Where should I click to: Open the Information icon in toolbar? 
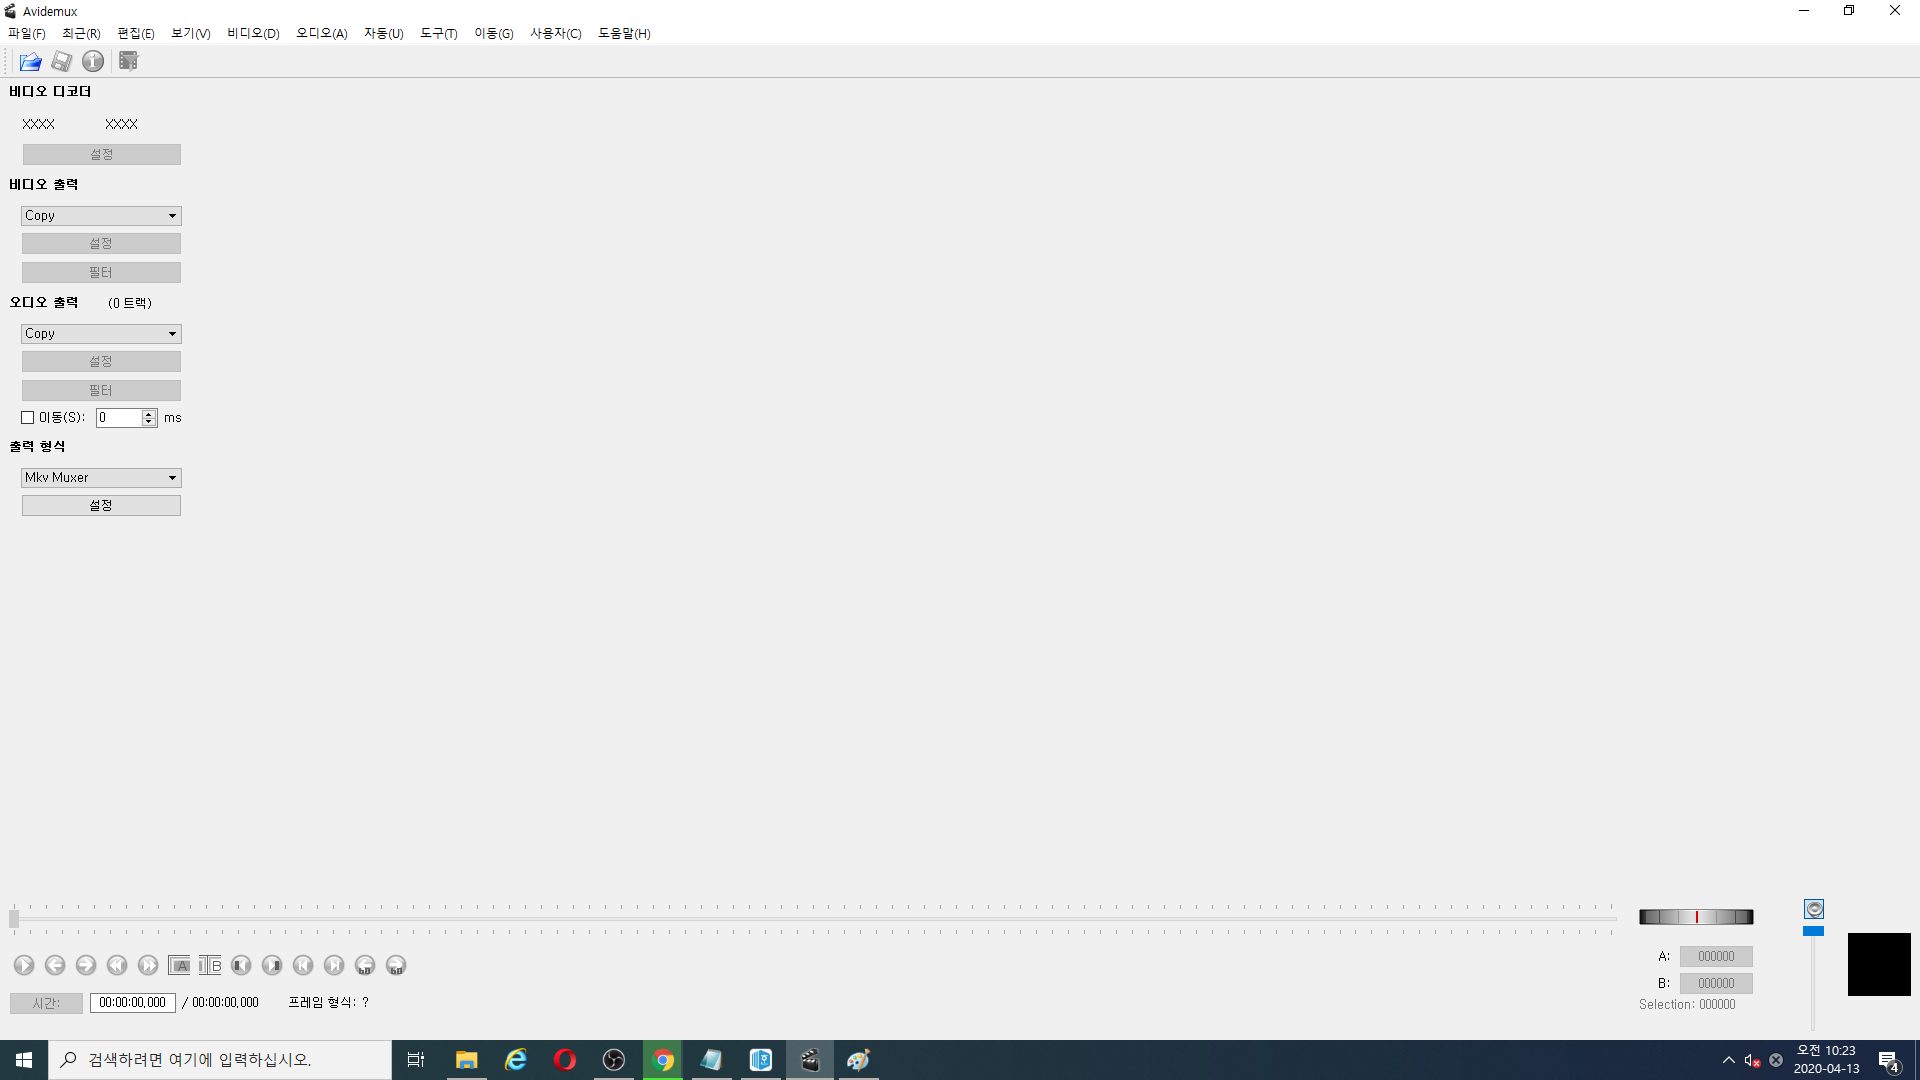(x=93, y=62)
